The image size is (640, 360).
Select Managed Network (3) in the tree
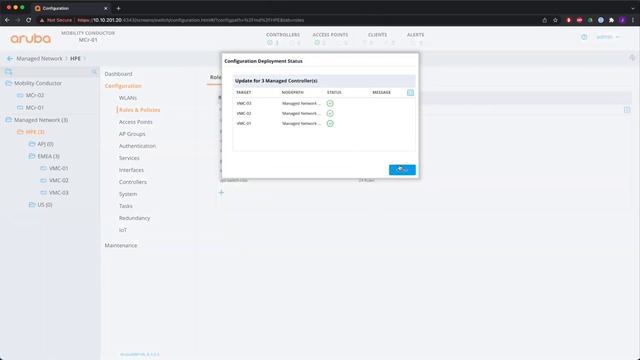click(41, 120)
